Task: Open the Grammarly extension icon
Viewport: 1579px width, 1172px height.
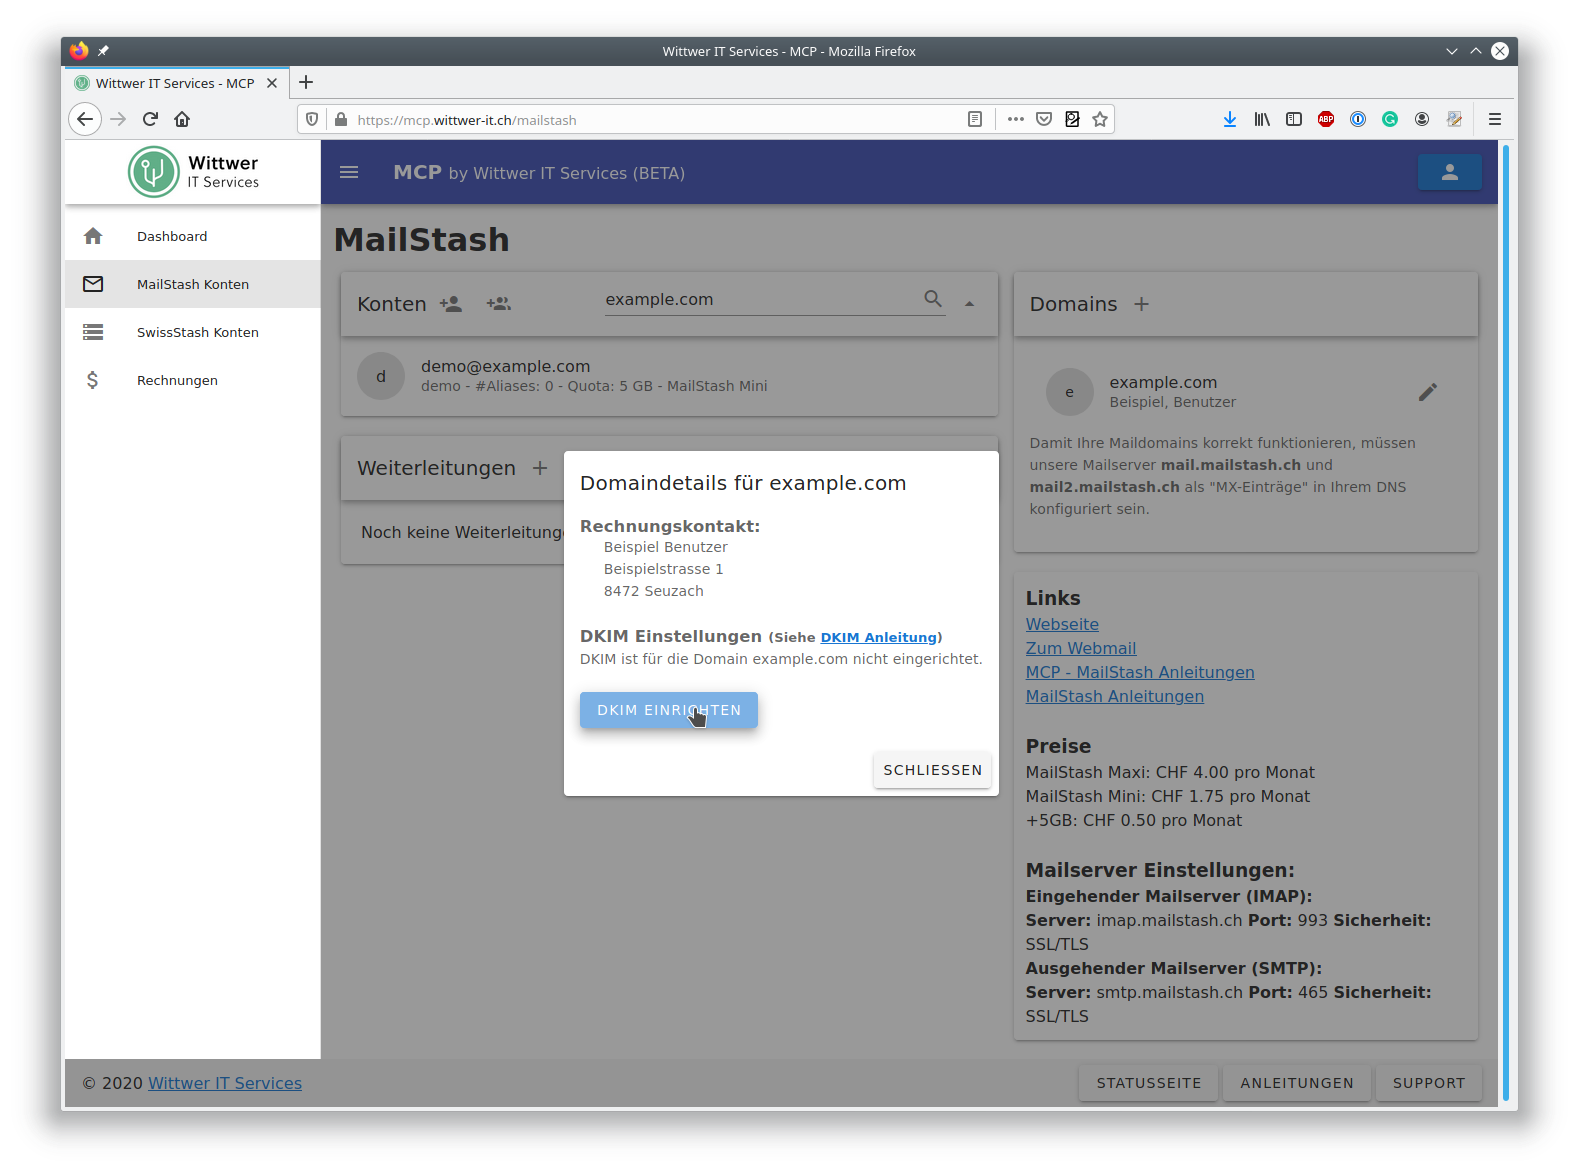Action: [1390, 119]
